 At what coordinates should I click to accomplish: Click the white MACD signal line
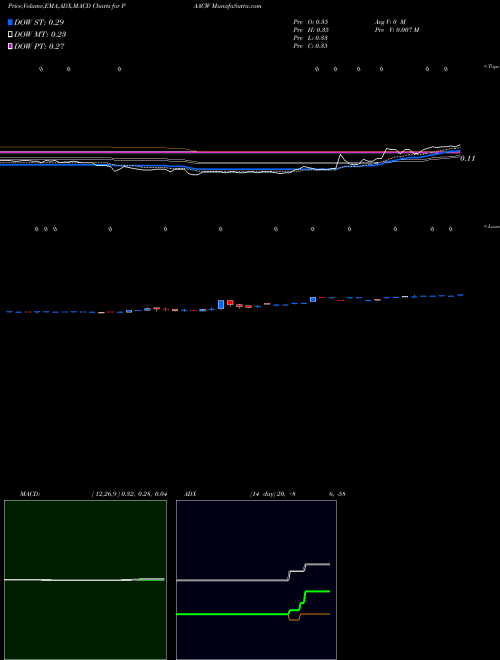pos(84,580)
